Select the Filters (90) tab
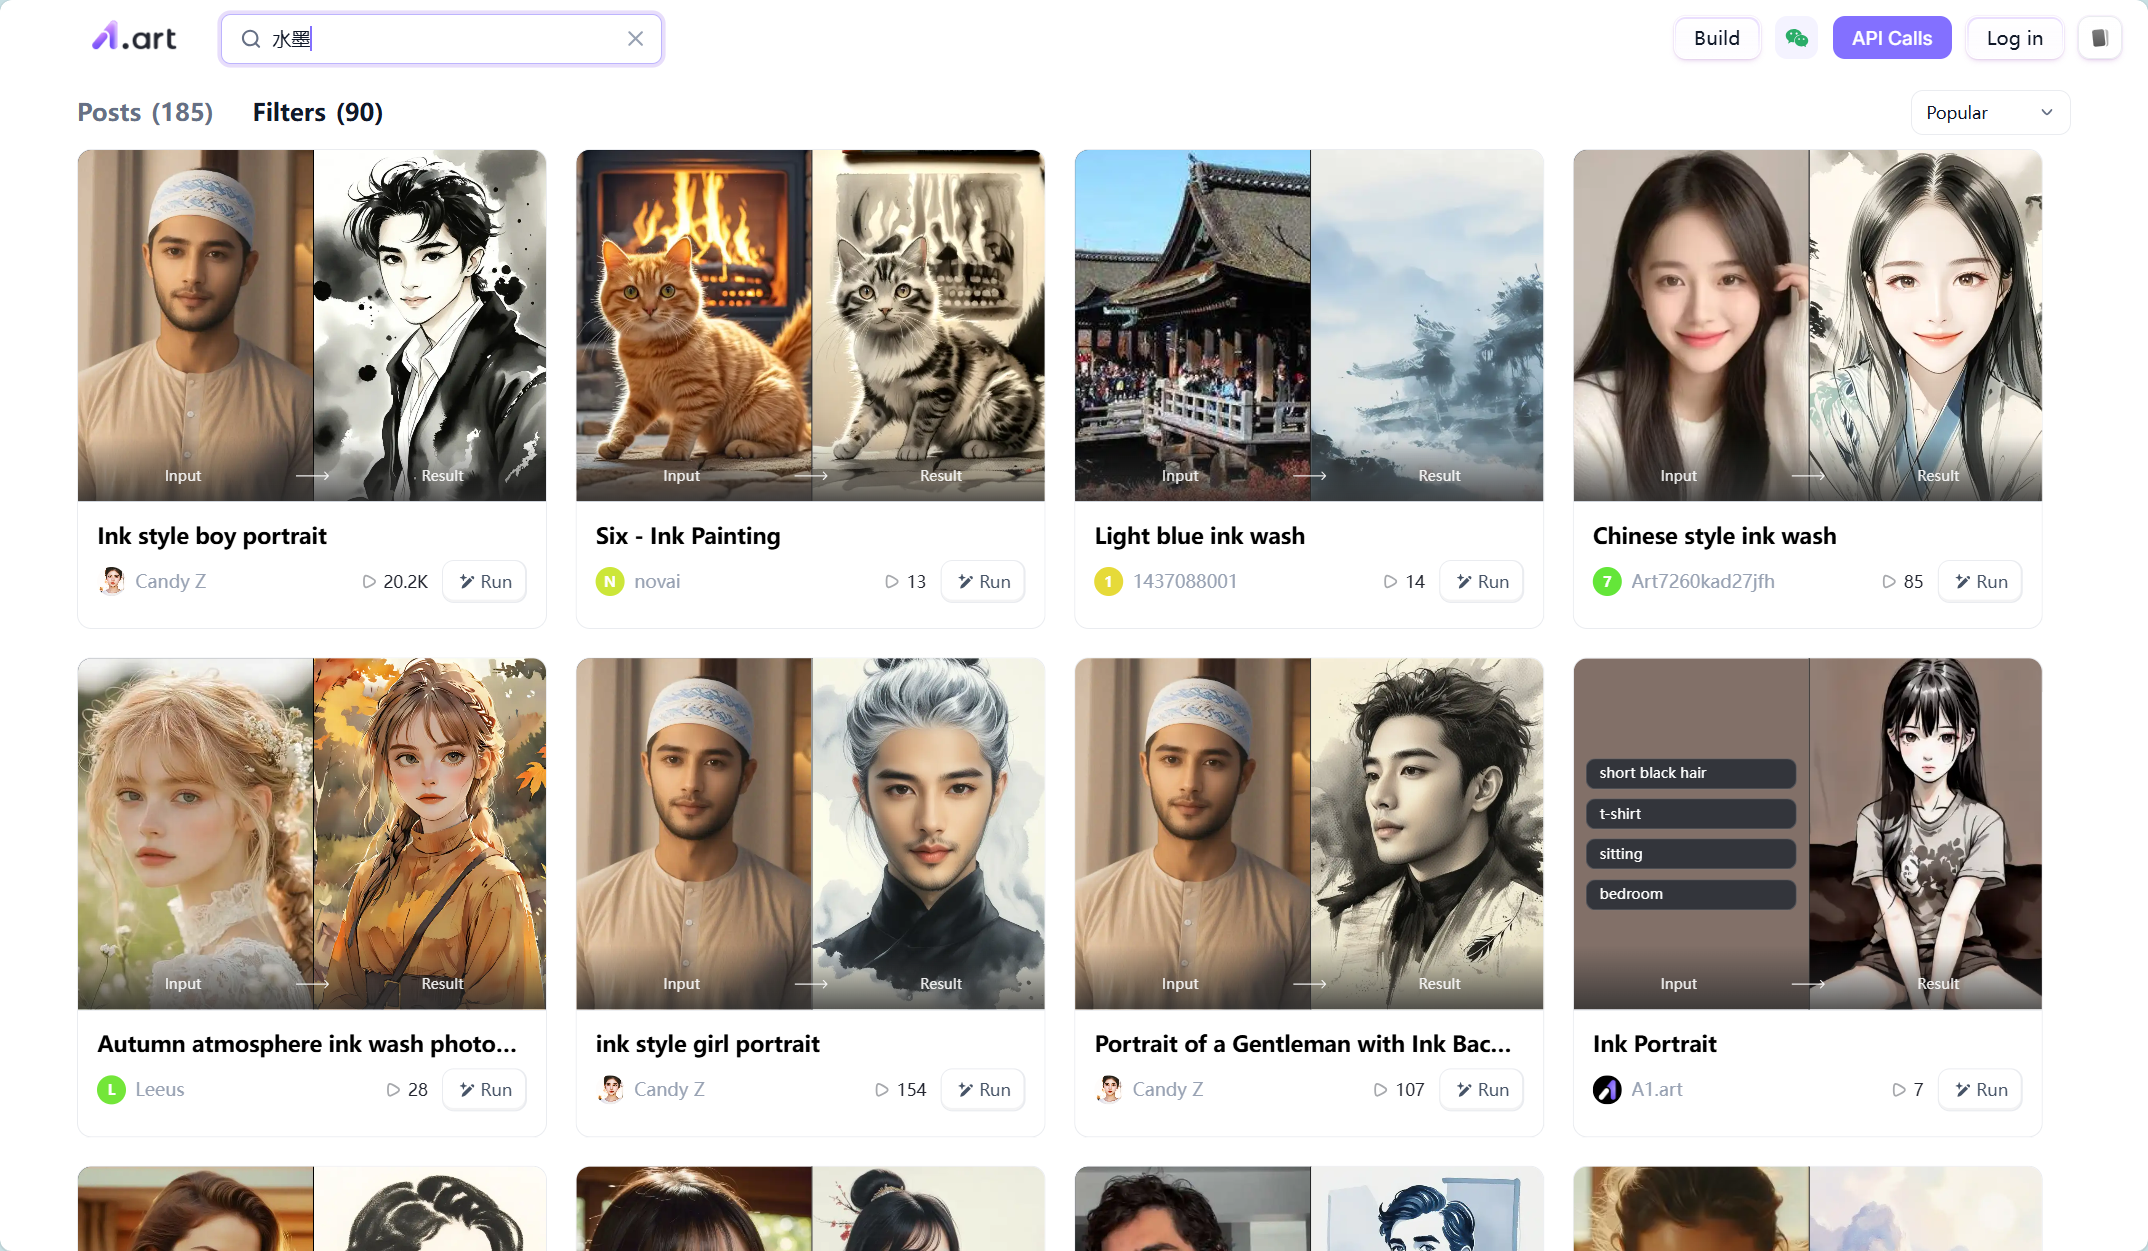The width and height of the screenshot is (2148, 1251). pos(317,112)
